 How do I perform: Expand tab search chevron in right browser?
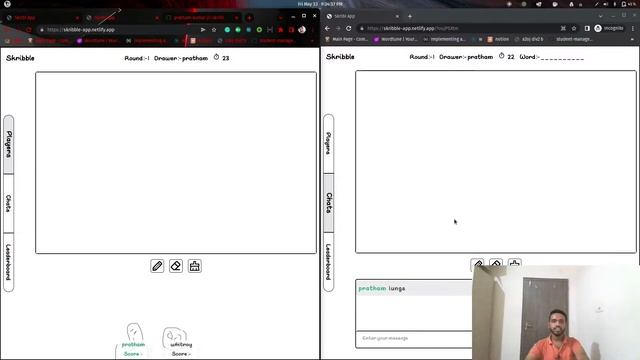[601, 16]
